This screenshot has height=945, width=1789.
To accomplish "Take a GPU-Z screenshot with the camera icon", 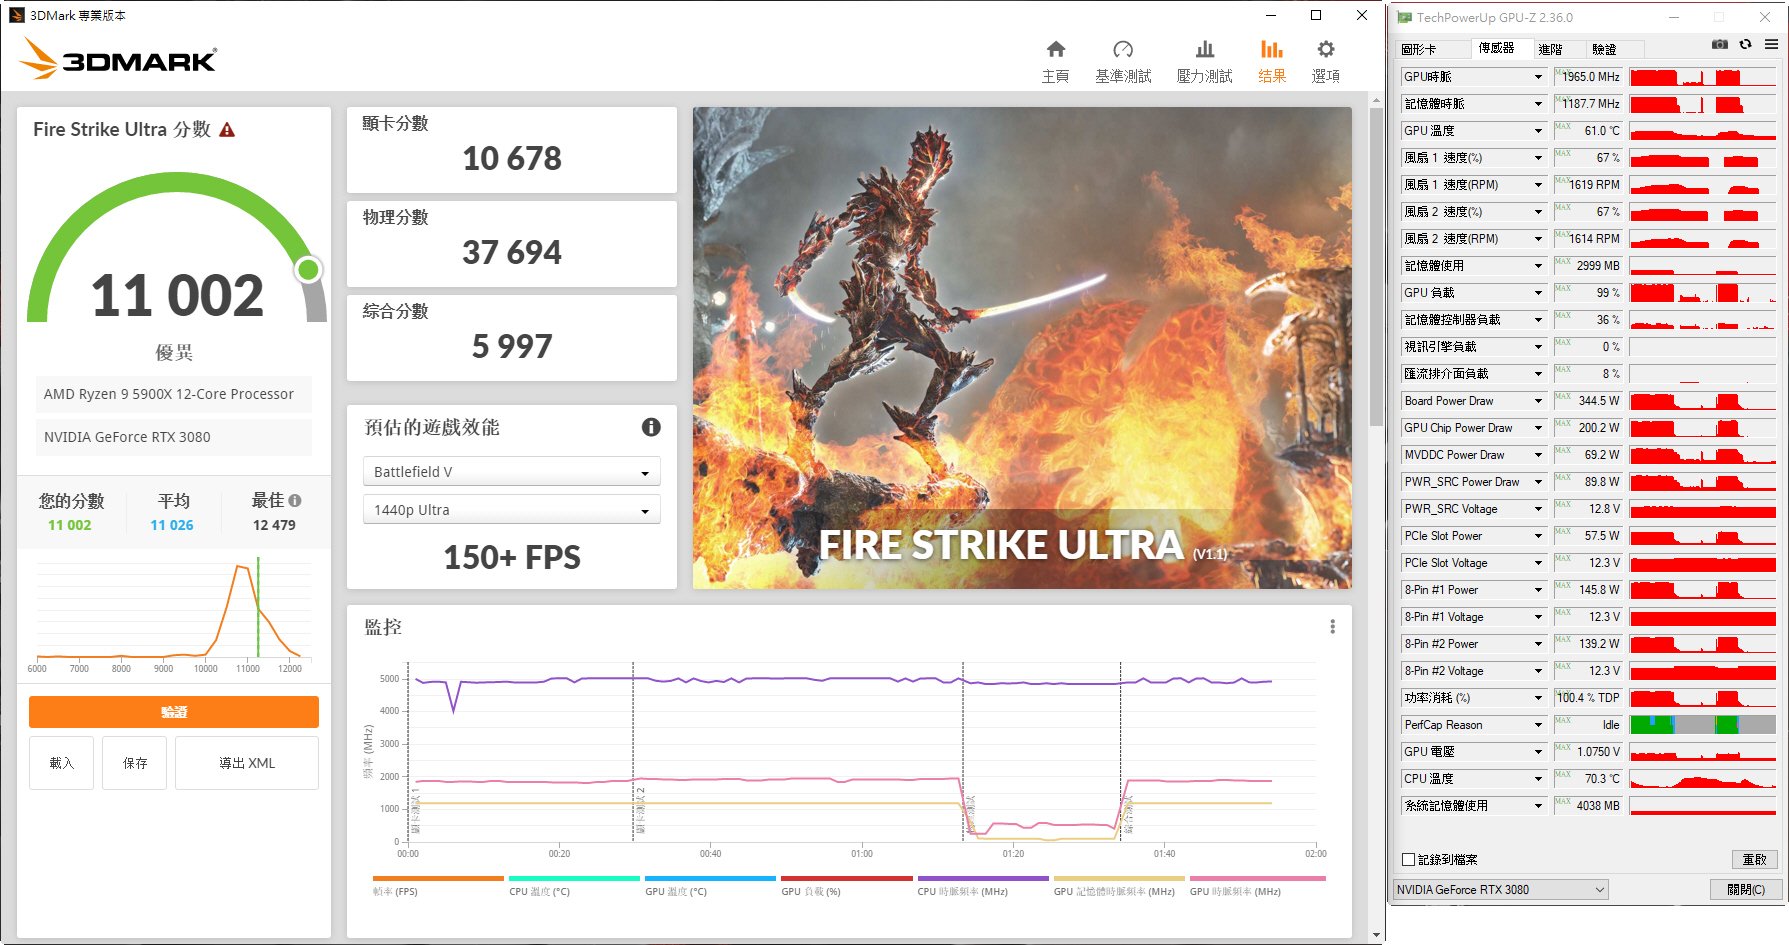I will click(x=1720, y=44).
